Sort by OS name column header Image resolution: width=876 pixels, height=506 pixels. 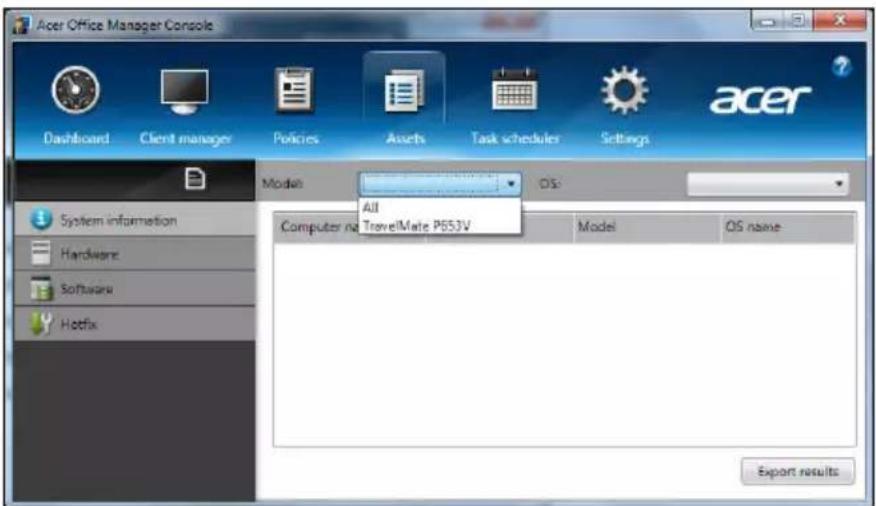[788, 227]
